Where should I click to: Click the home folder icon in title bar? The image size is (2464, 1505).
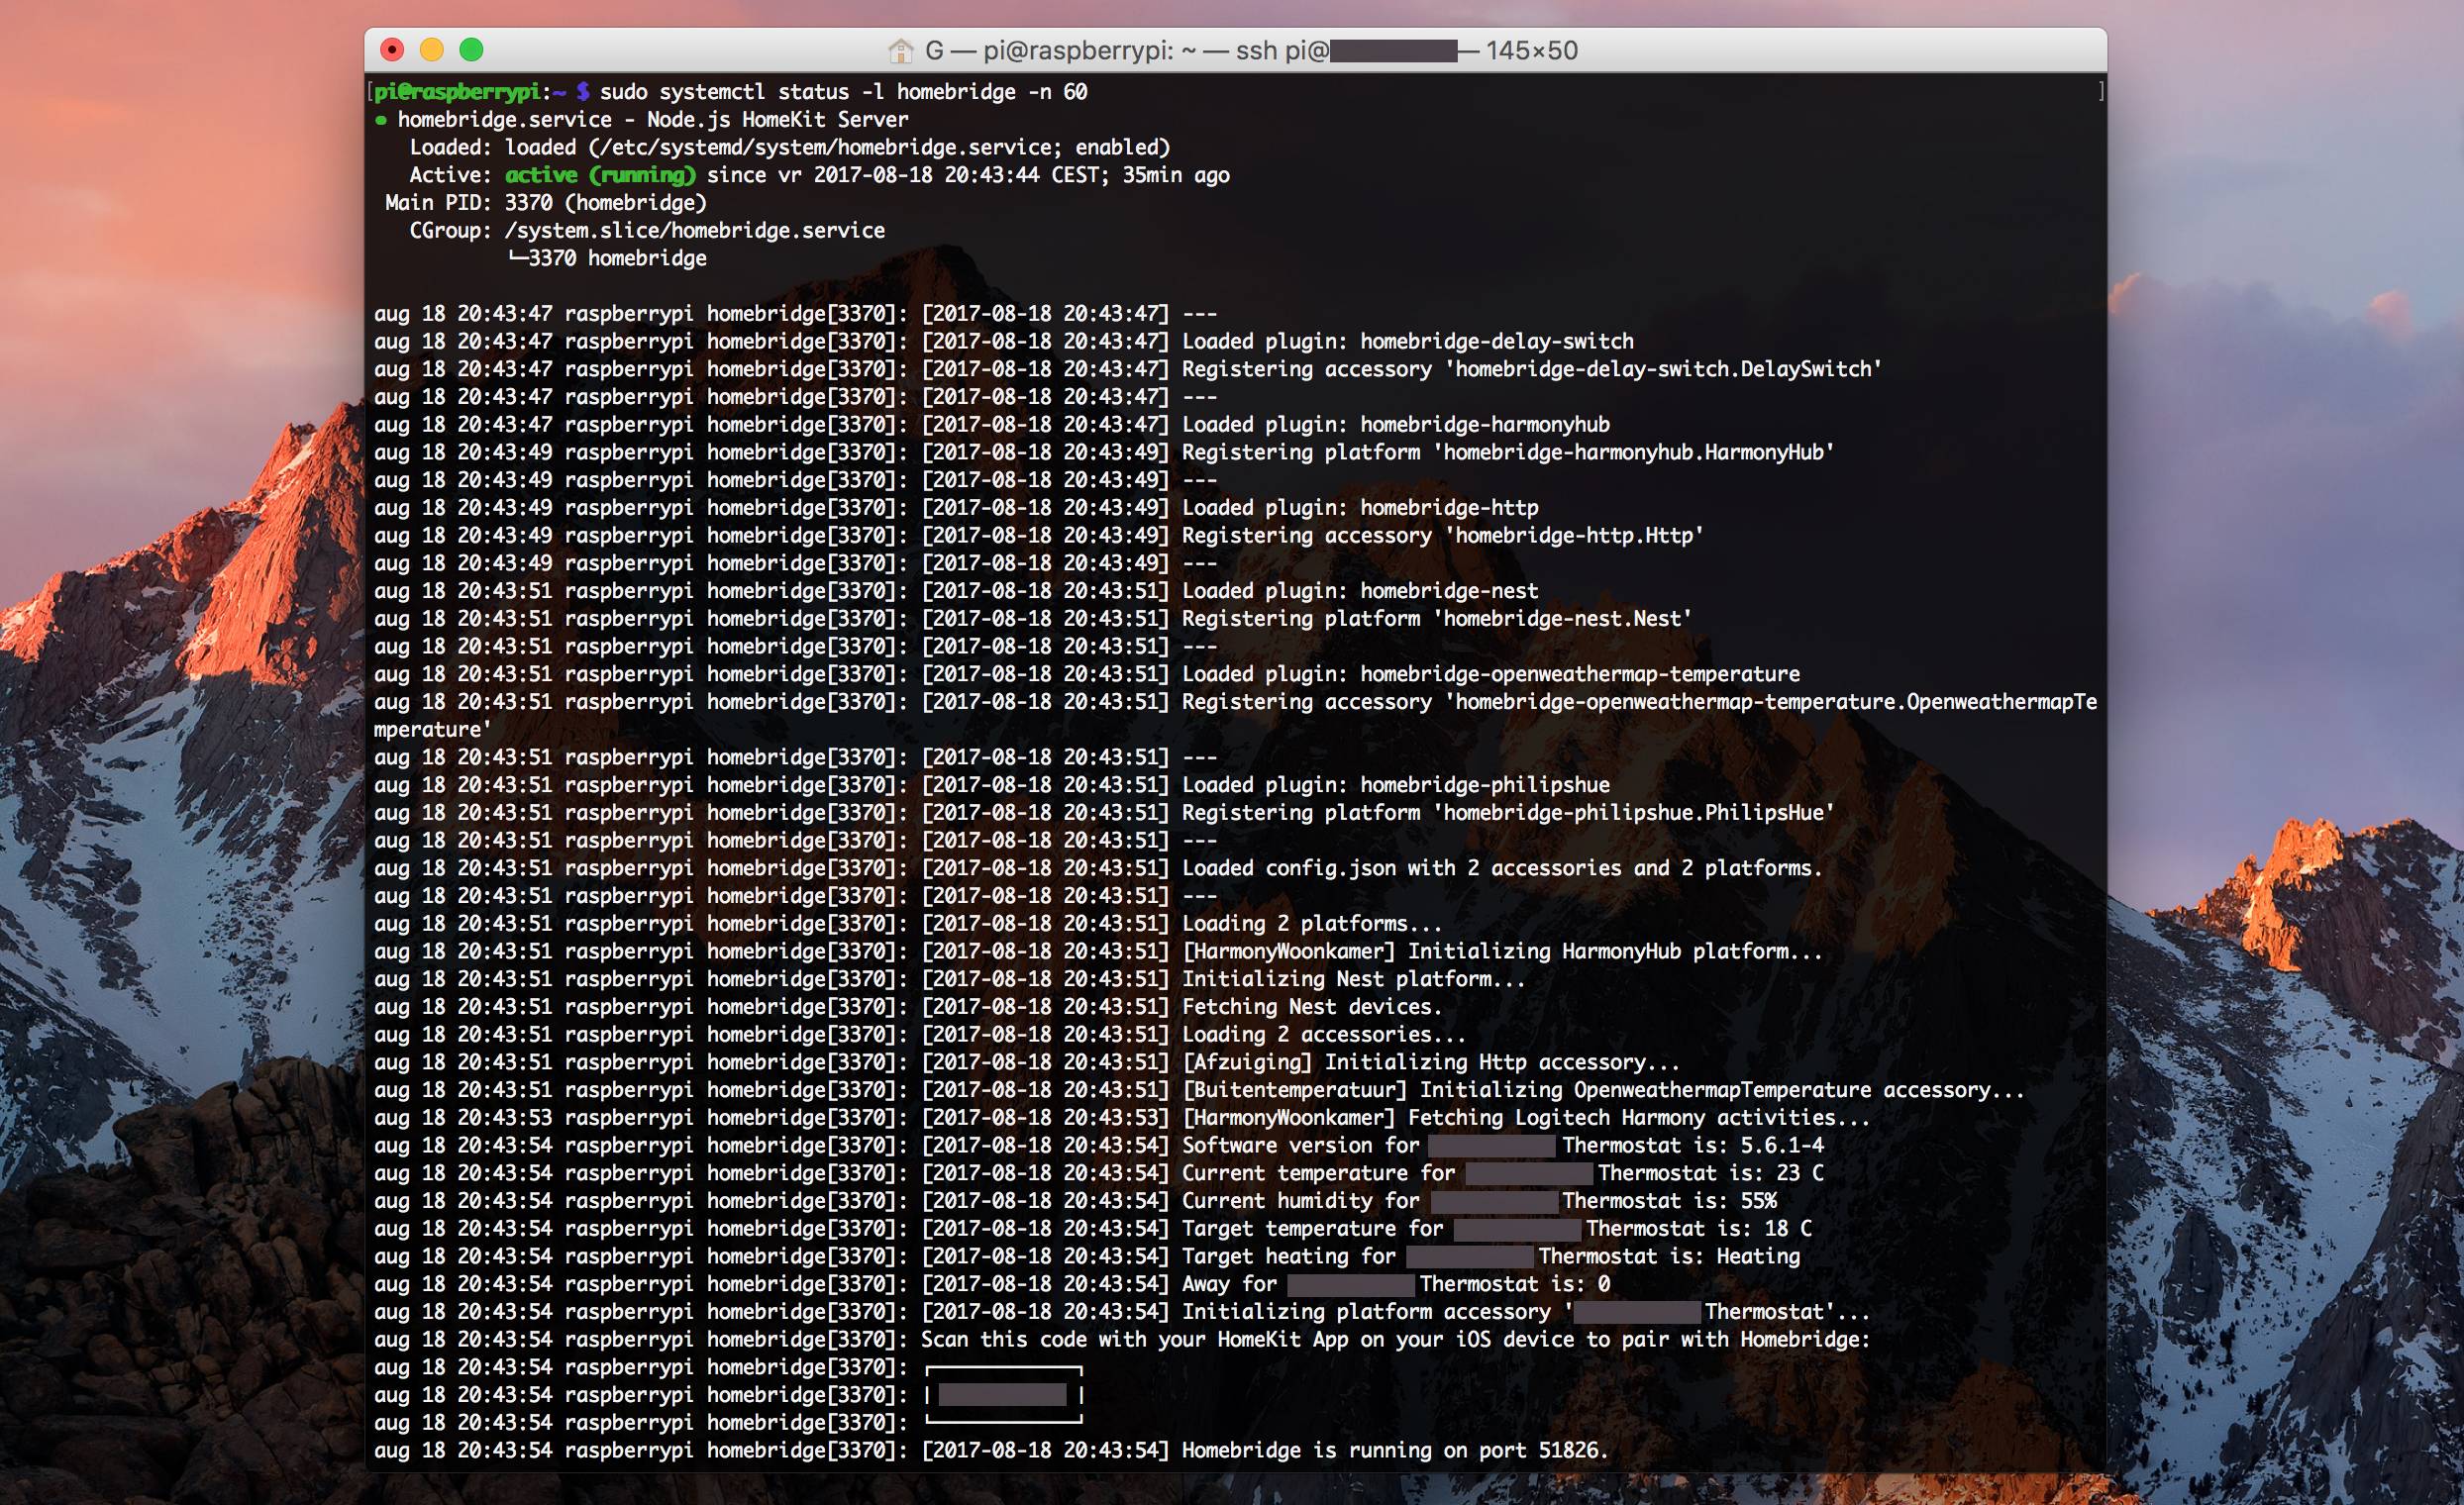pos(901,50)
